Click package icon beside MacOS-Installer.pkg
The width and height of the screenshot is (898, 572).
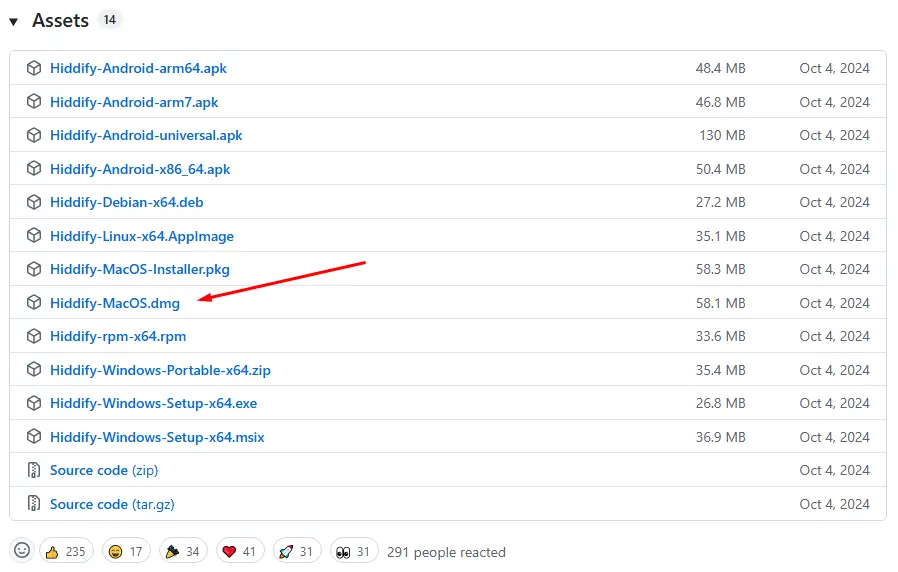[x=34, y=269]
